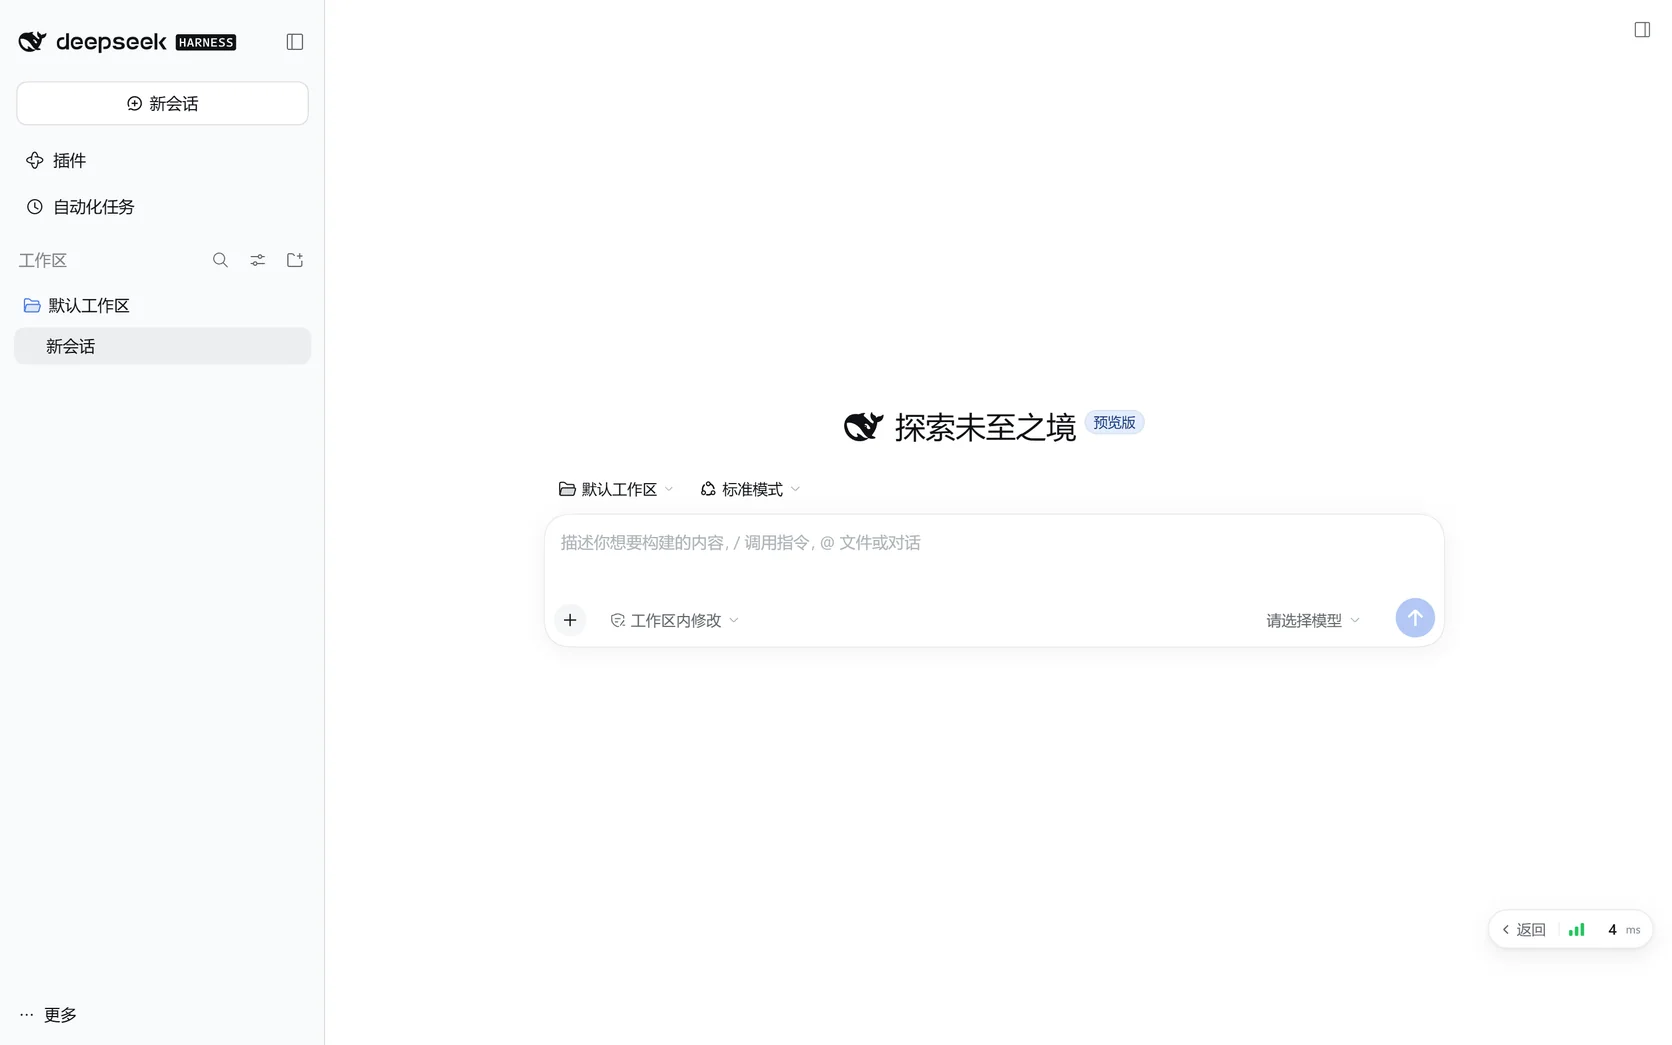This screenshot has height=1045, width=1672.
Task: Click the 预览版 preview badge
Action: tap(1114, 423)
